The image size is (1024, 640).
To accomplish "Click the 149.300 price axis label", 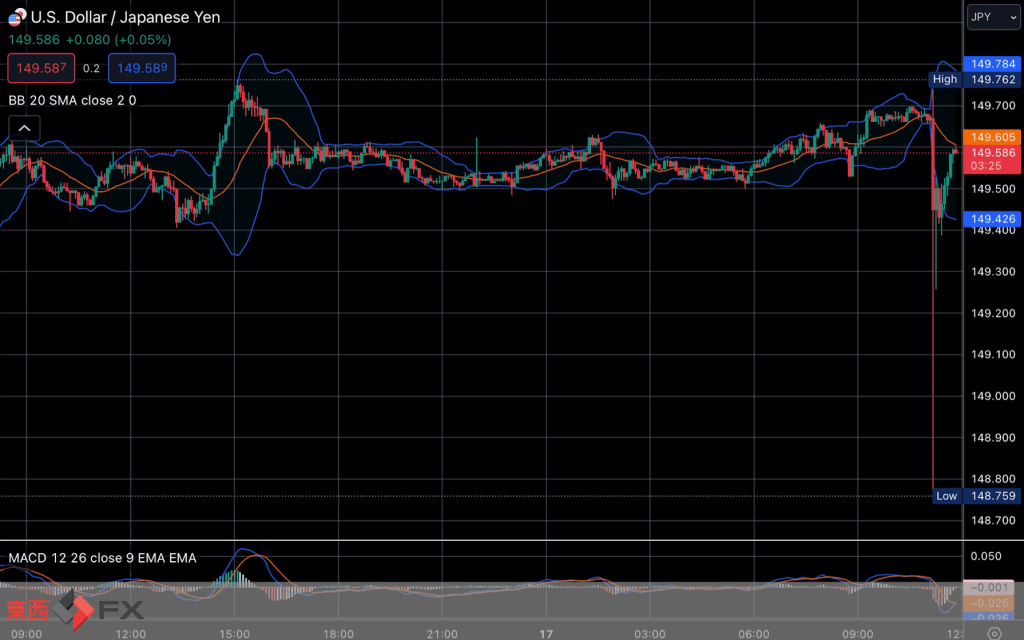I will pyautogui.click(x=993, y=272).
